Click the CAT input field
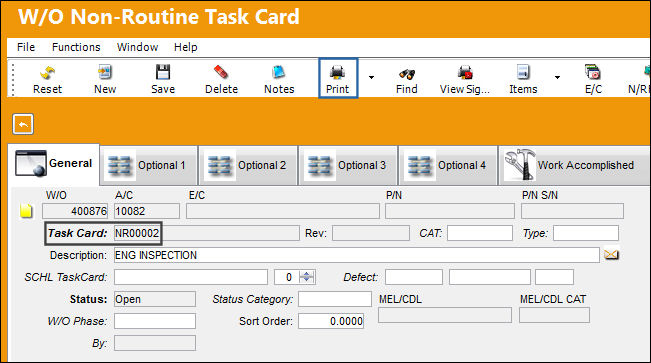The image size is (651, 363). point(480,233)
